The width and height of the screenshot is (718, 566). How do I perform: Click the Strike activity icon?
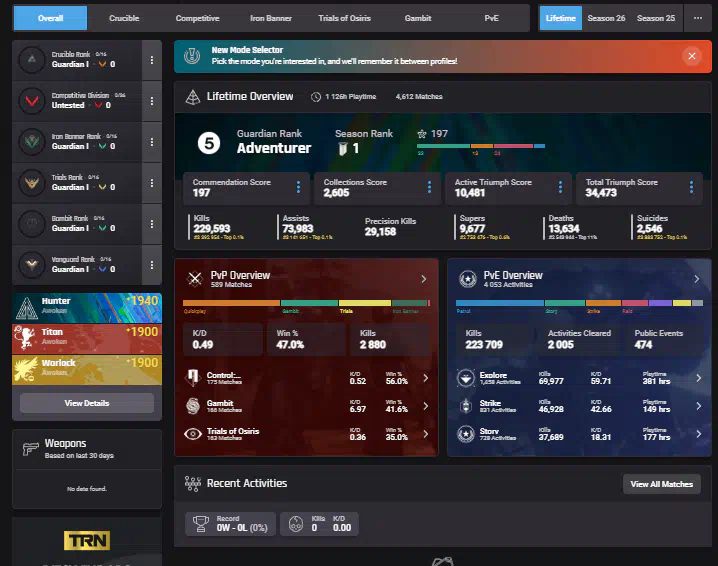(x=466, y=406)
